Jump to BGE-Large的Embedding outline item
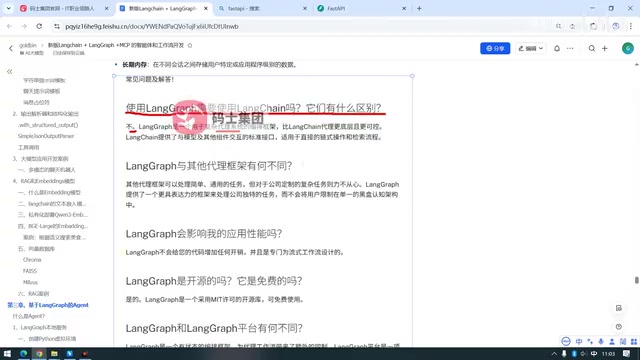Image resolution: width=640 pixels, height=360 pixels. (x=53, y=226)
